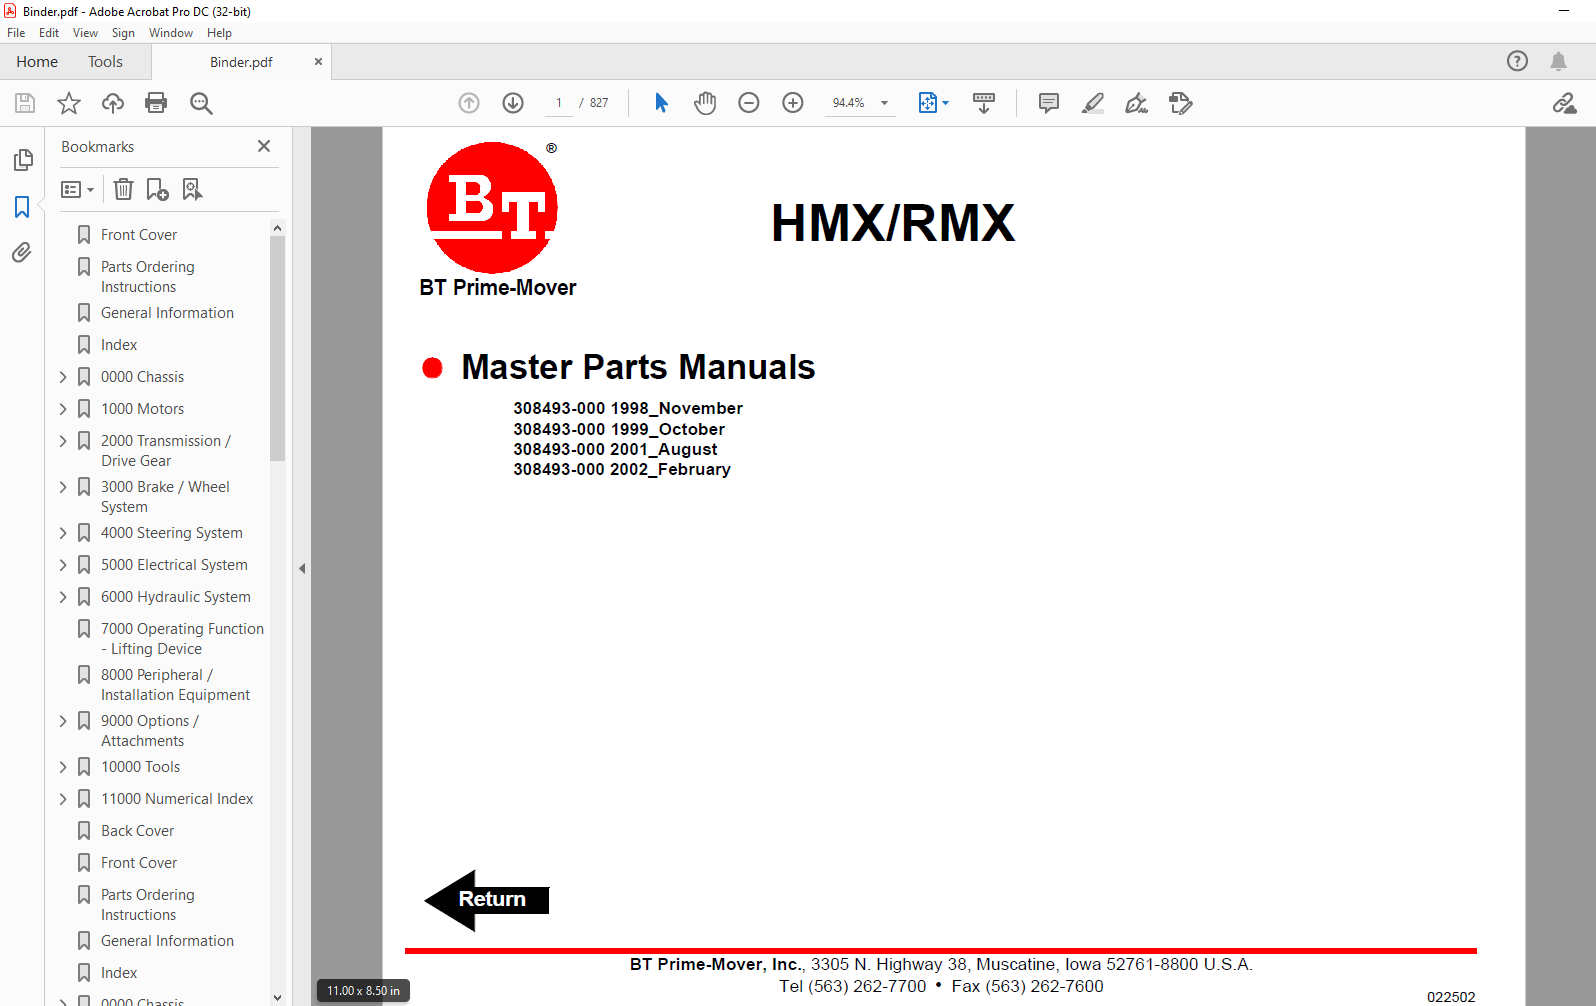Go to previous page arrow
This screenshot has height=1006, width=1596.
469,103
